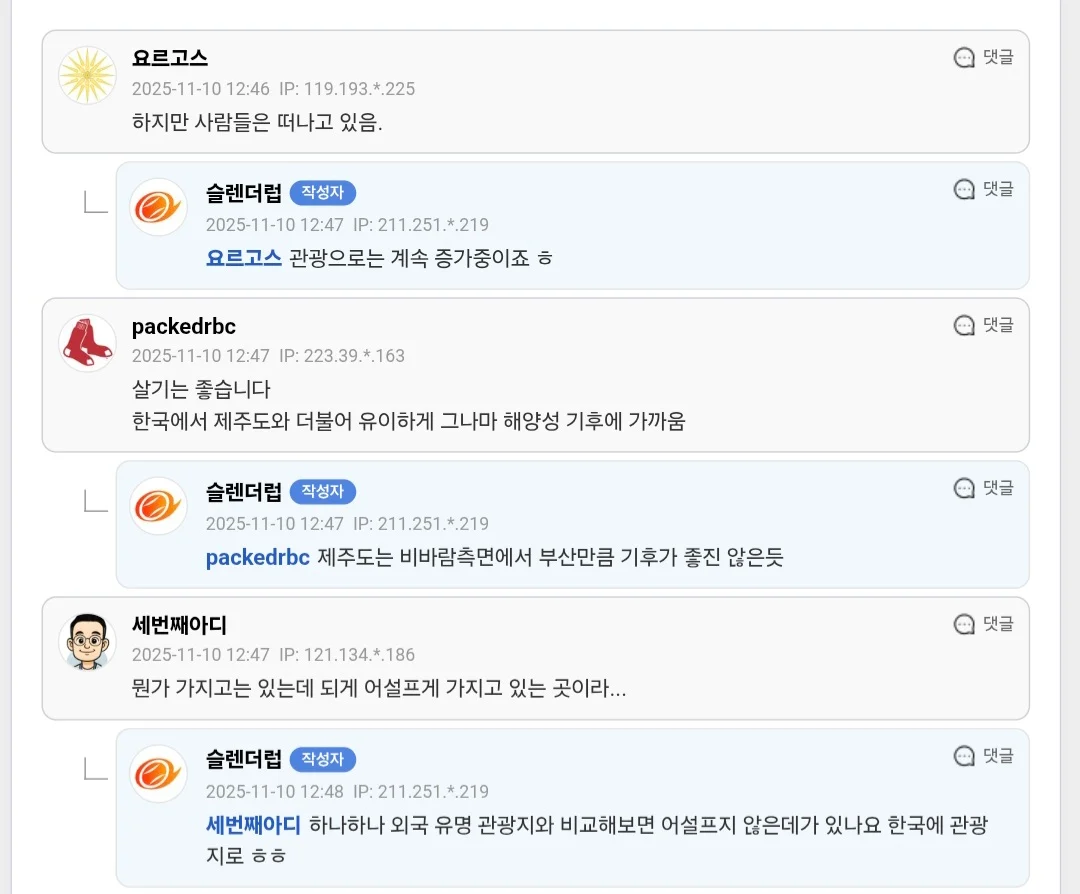Open the blue 요르고스 mention link

(244, 258)
